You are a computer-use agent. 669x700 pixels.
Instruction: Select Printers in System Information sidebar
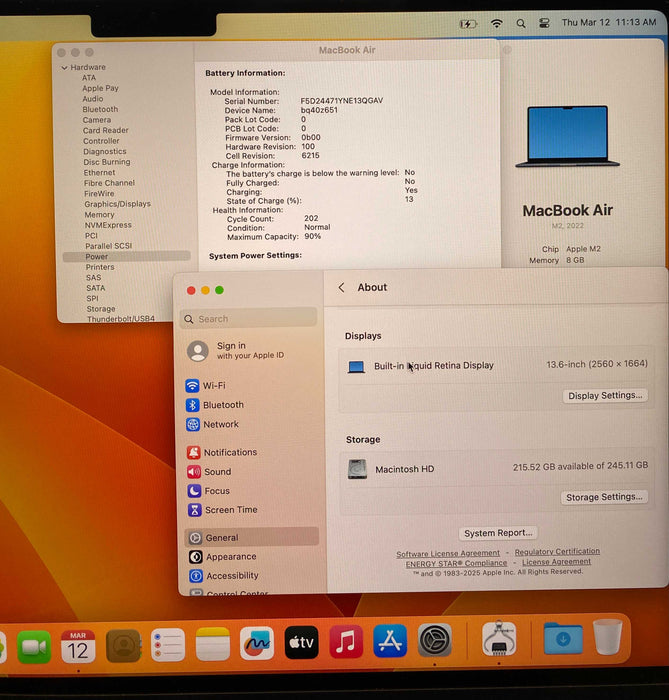[100, 267]
